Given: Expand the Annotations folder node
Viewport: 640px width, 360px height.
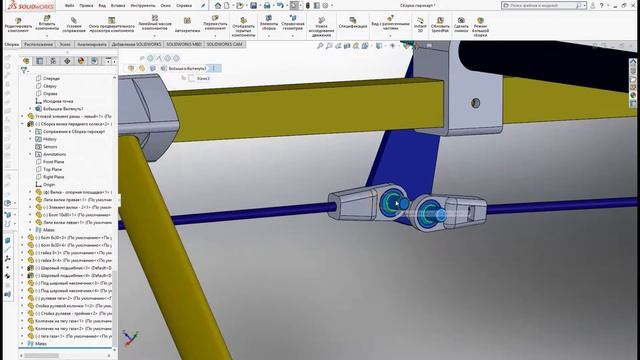Looking at the screenshot, I should point(30,154).
